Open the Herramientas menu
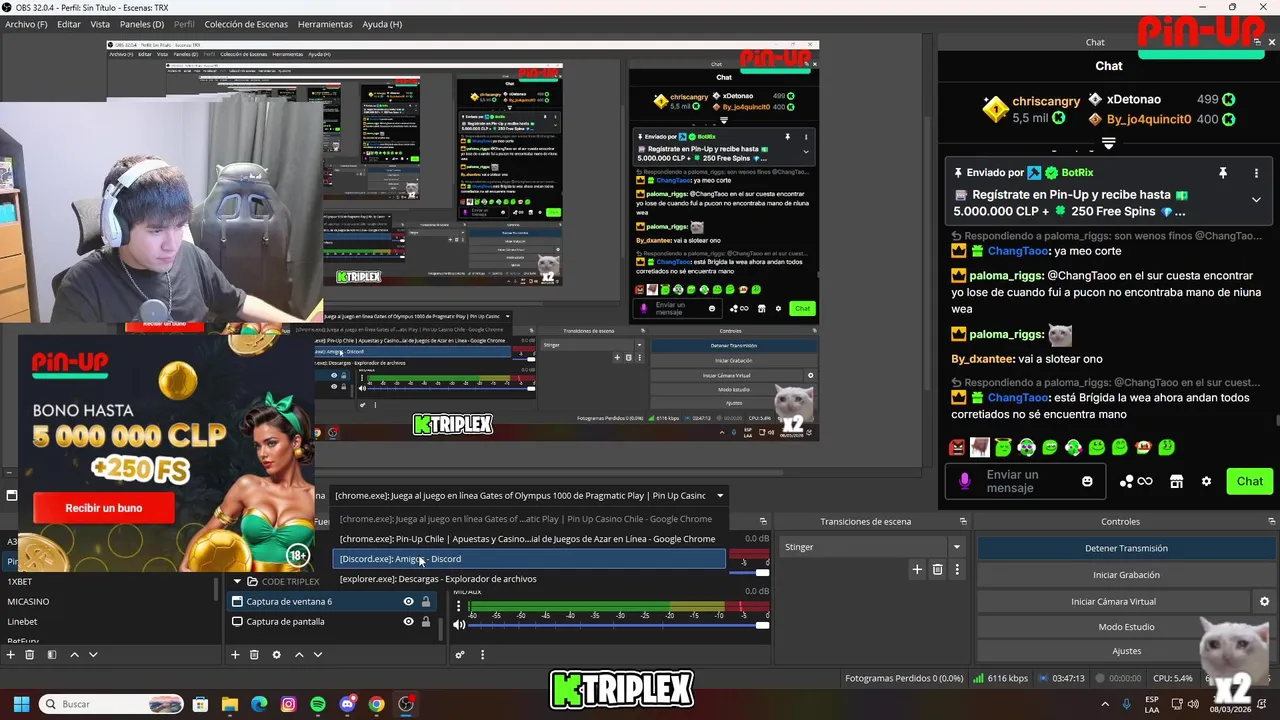Screen dimensions: 1280x720 325,24
